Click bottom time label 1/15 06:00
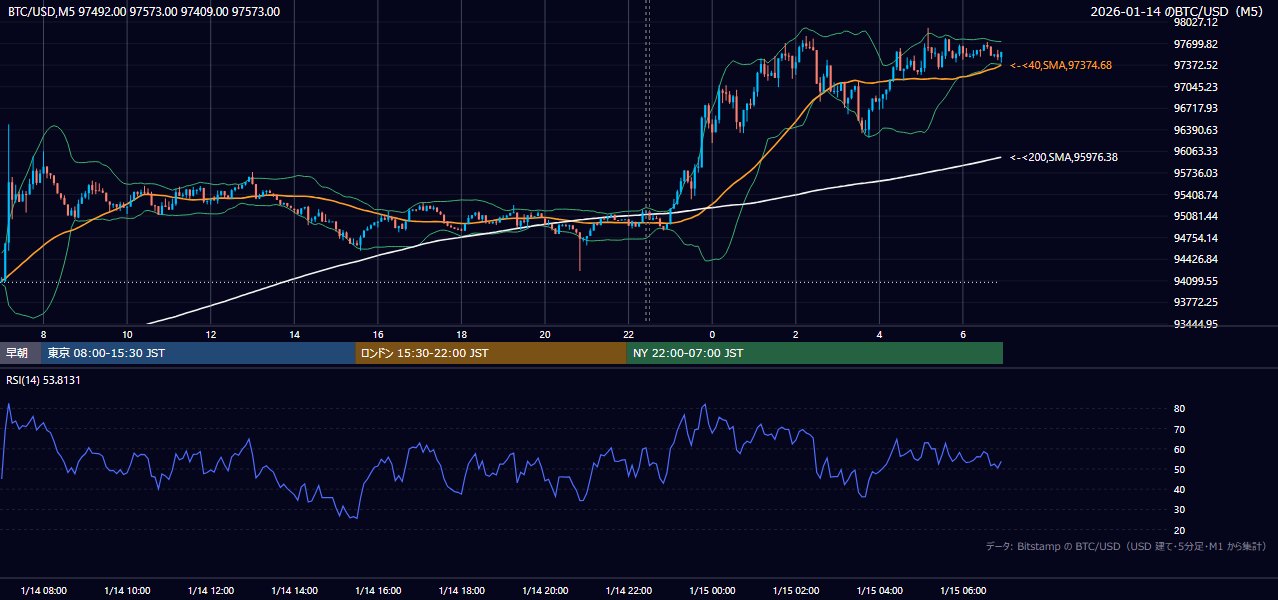This screenshot has width=1278, height=600. pyautogui.click(x=963, y=590)
